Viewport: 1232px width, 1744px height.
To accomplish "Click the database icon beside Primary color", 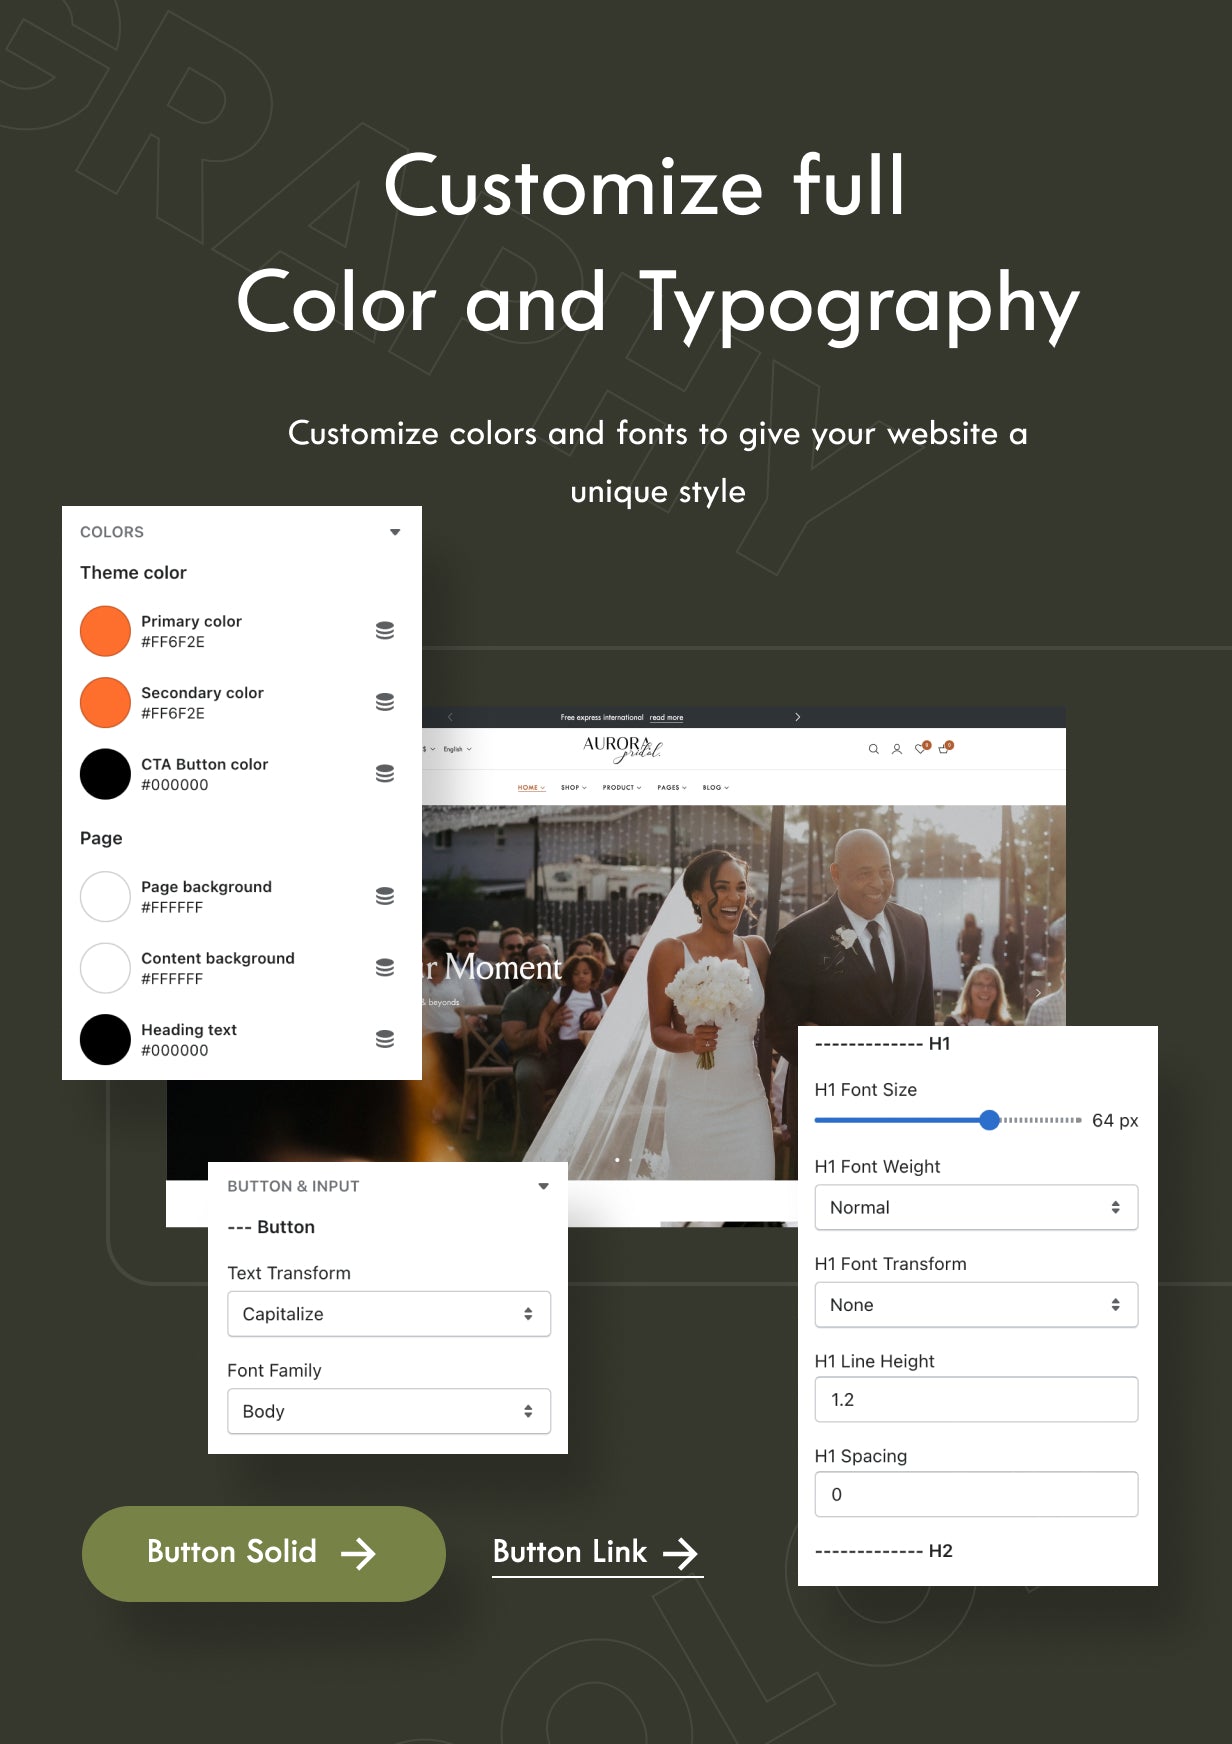I will [x=385, y=631].
